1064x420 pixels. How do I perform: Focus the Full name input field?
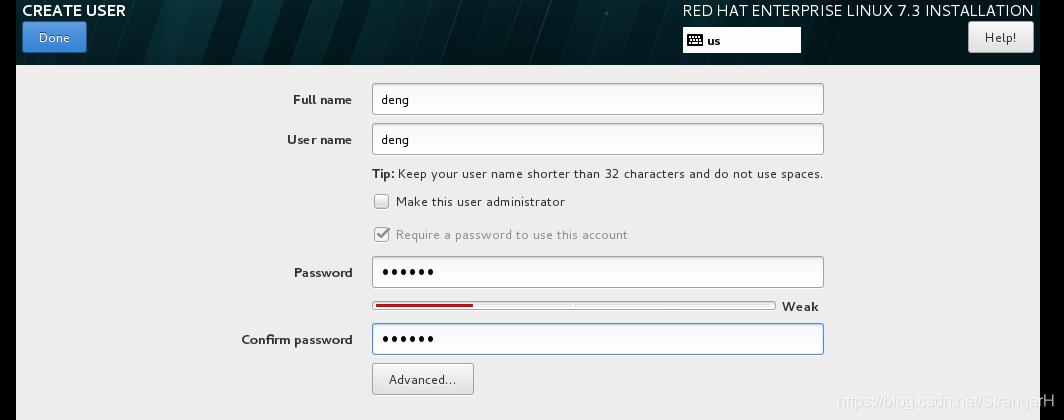click(x=597, y=100)
